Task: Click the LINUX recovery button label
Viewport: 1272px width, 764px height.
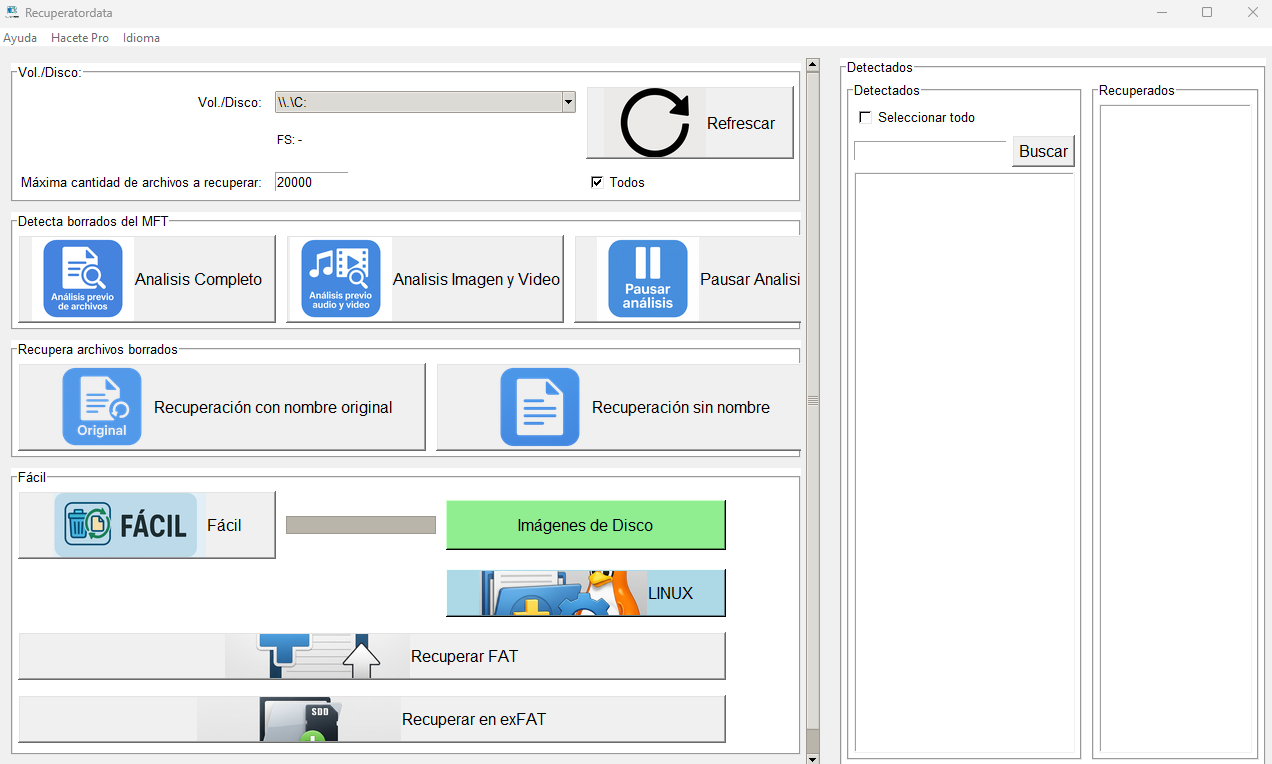Action: (670, 593)
